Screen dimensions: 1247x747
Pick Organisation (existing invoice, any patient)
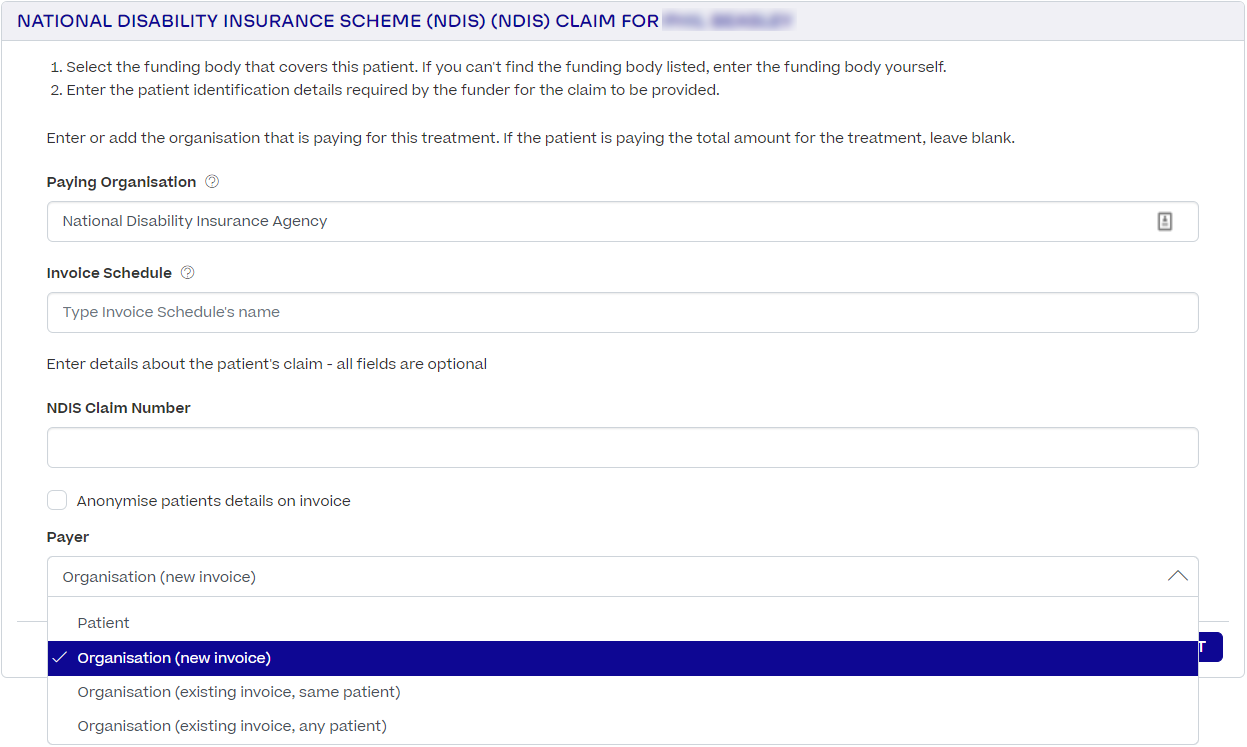622,726
